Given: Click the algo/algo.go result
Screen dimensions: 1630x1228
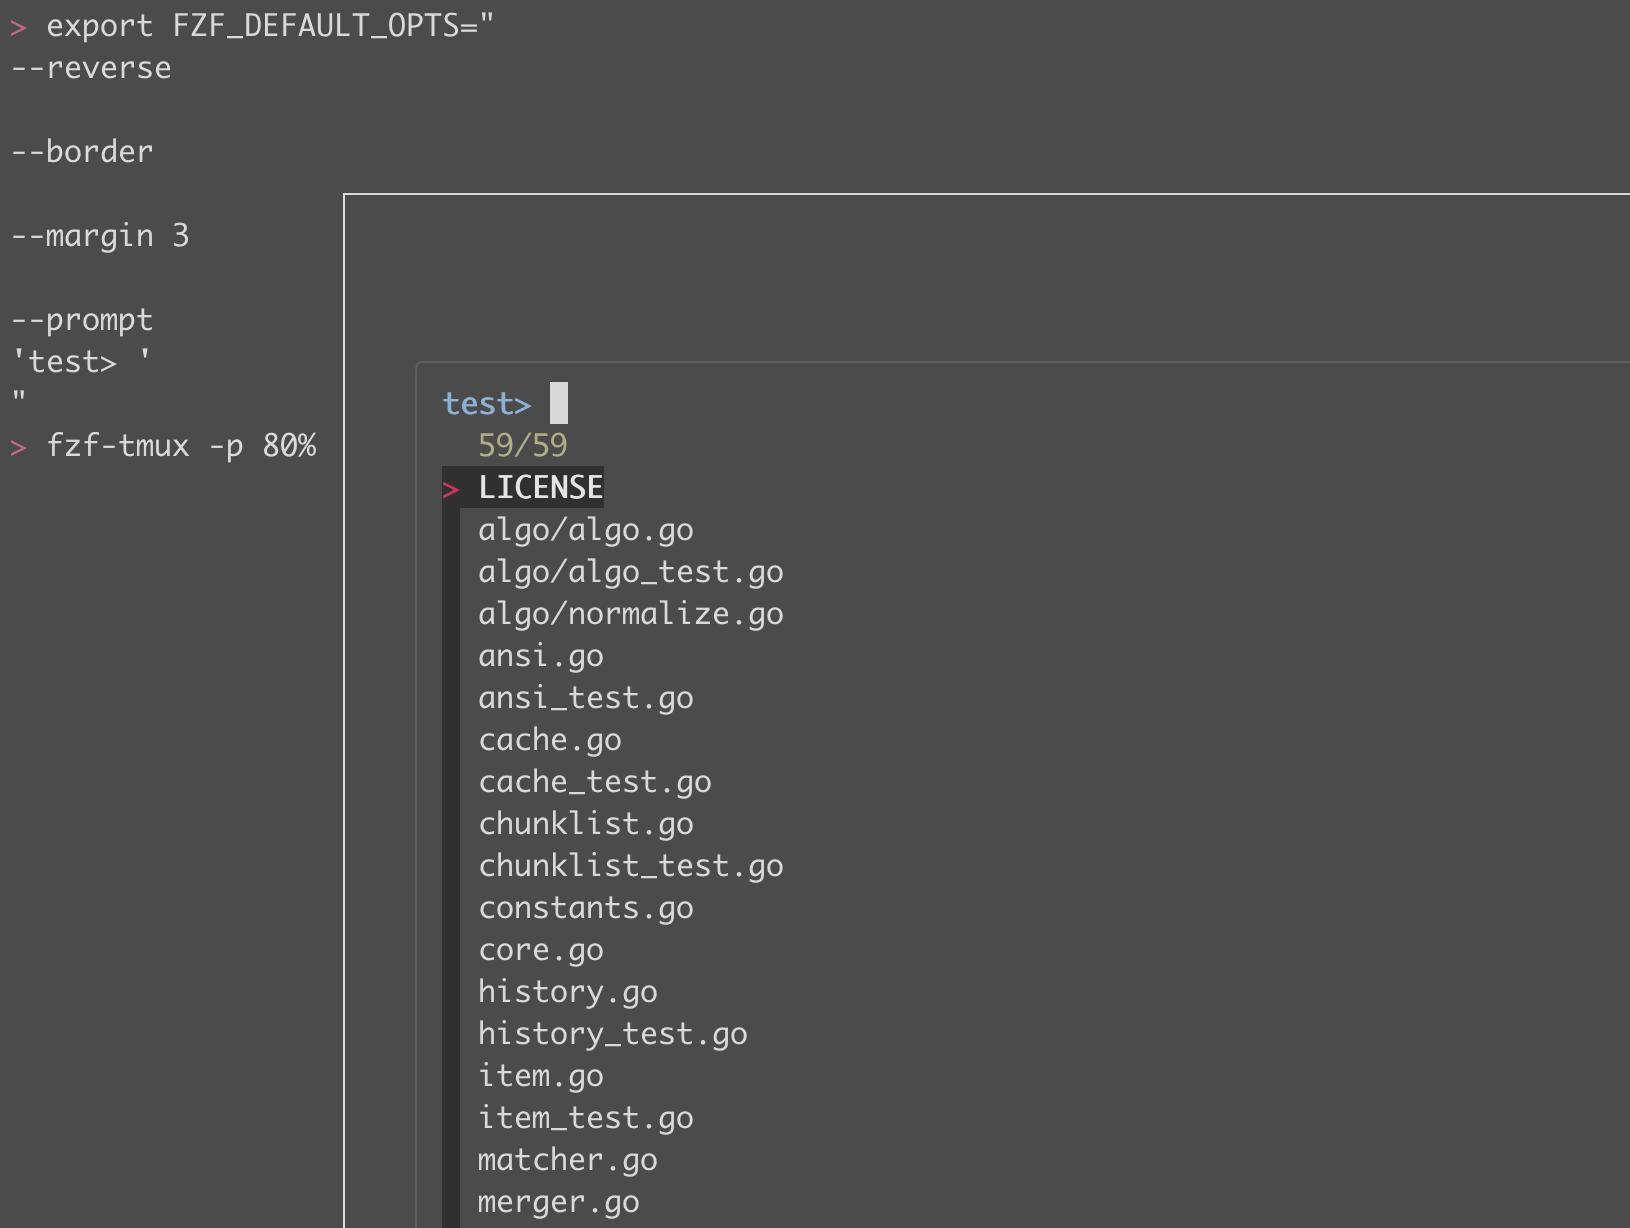Looking at the screenshot, I should (585, 529).
